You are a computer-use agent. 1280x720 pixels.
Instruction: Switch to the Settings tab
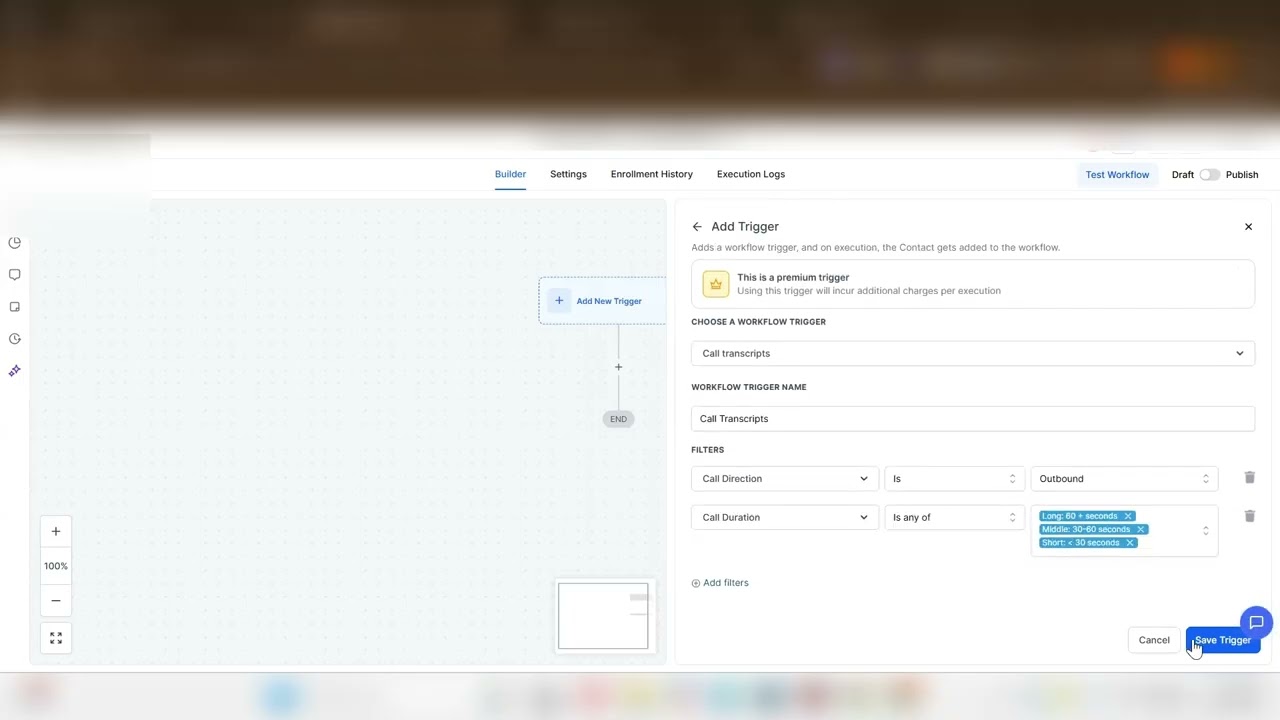coord(568,174)
